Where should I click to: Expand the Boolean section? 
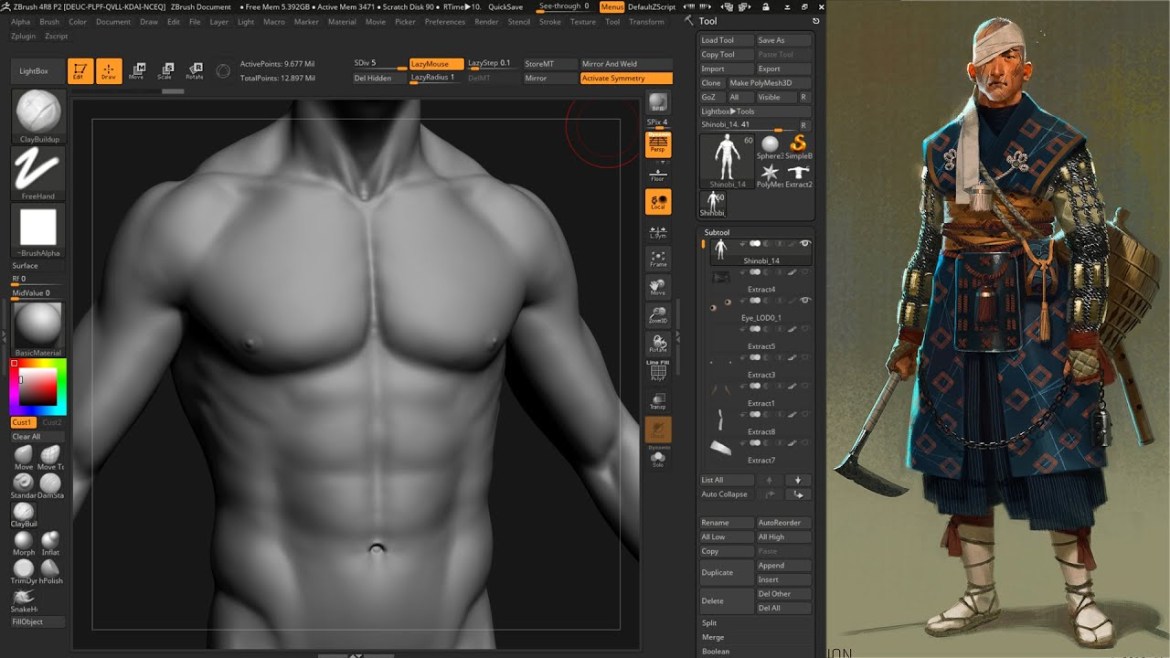click(x=716, y=651)
